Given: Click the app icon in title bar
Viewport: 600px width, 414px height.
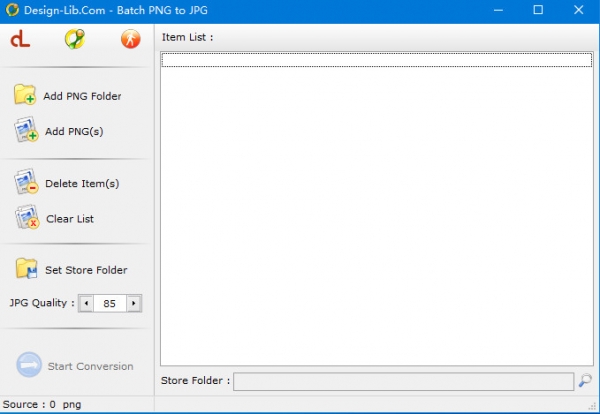Looking at the screenshot, I should pos(12,10).
